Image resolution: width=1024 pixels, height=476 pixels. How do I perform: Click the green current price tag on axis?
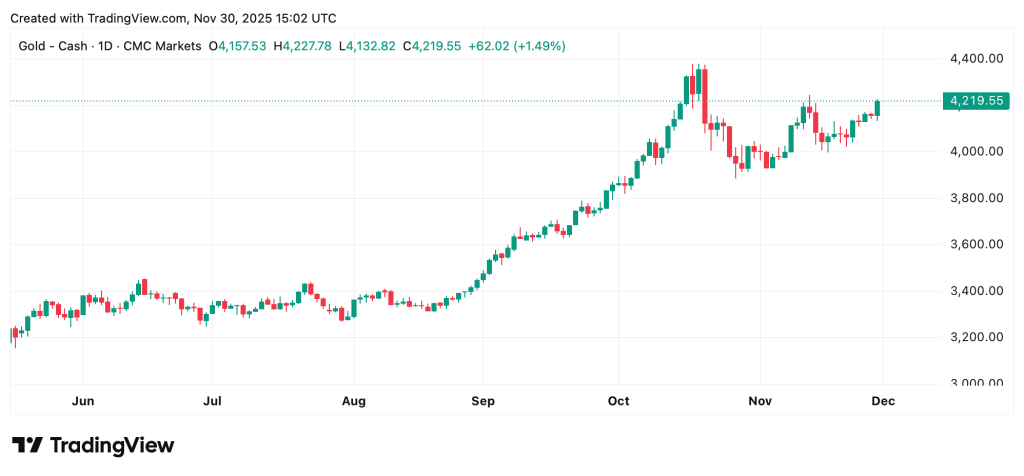(976, 101)
